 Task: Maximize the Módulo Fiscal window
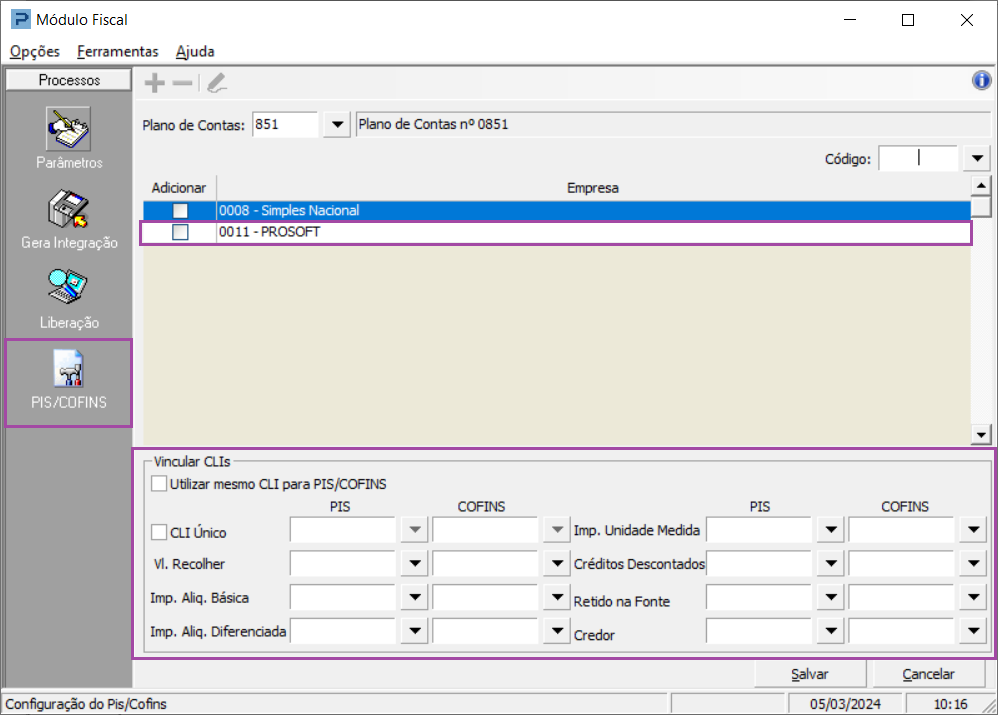pyautogui.click(x=908, y=20)
